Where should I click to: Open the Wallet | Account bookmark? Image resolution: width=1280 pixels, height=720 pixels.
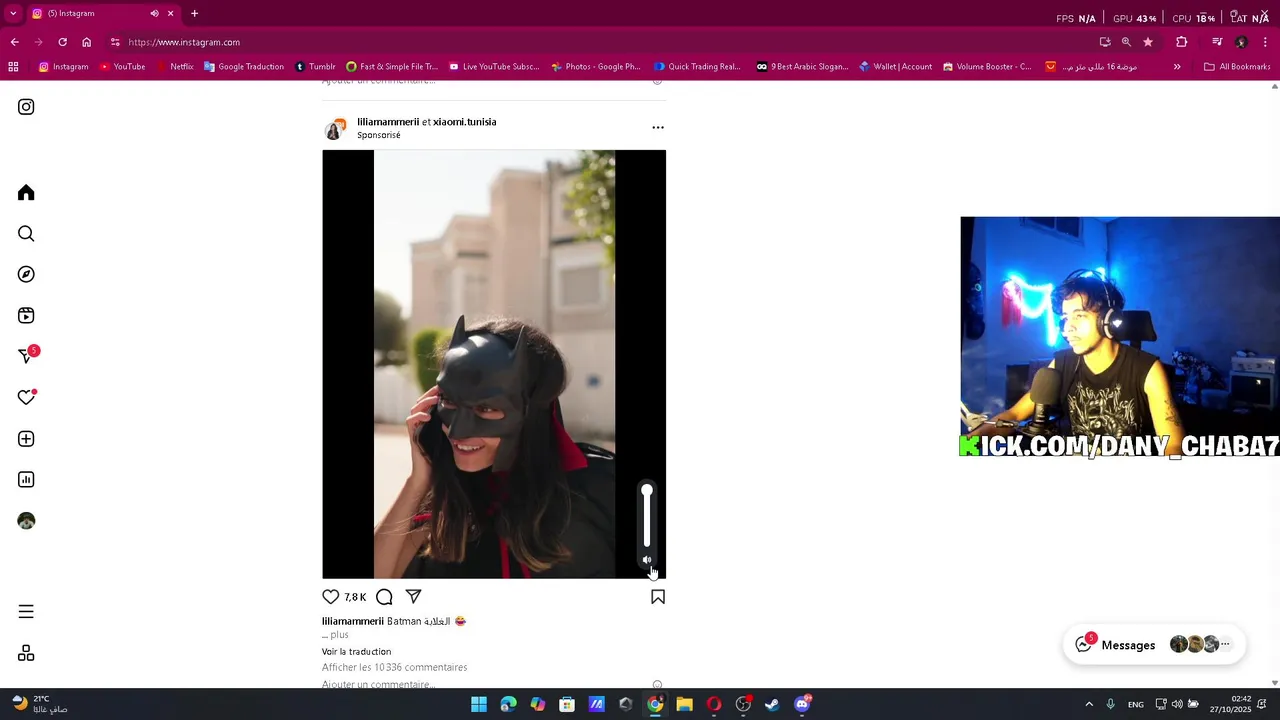click(x=895, y=67)
